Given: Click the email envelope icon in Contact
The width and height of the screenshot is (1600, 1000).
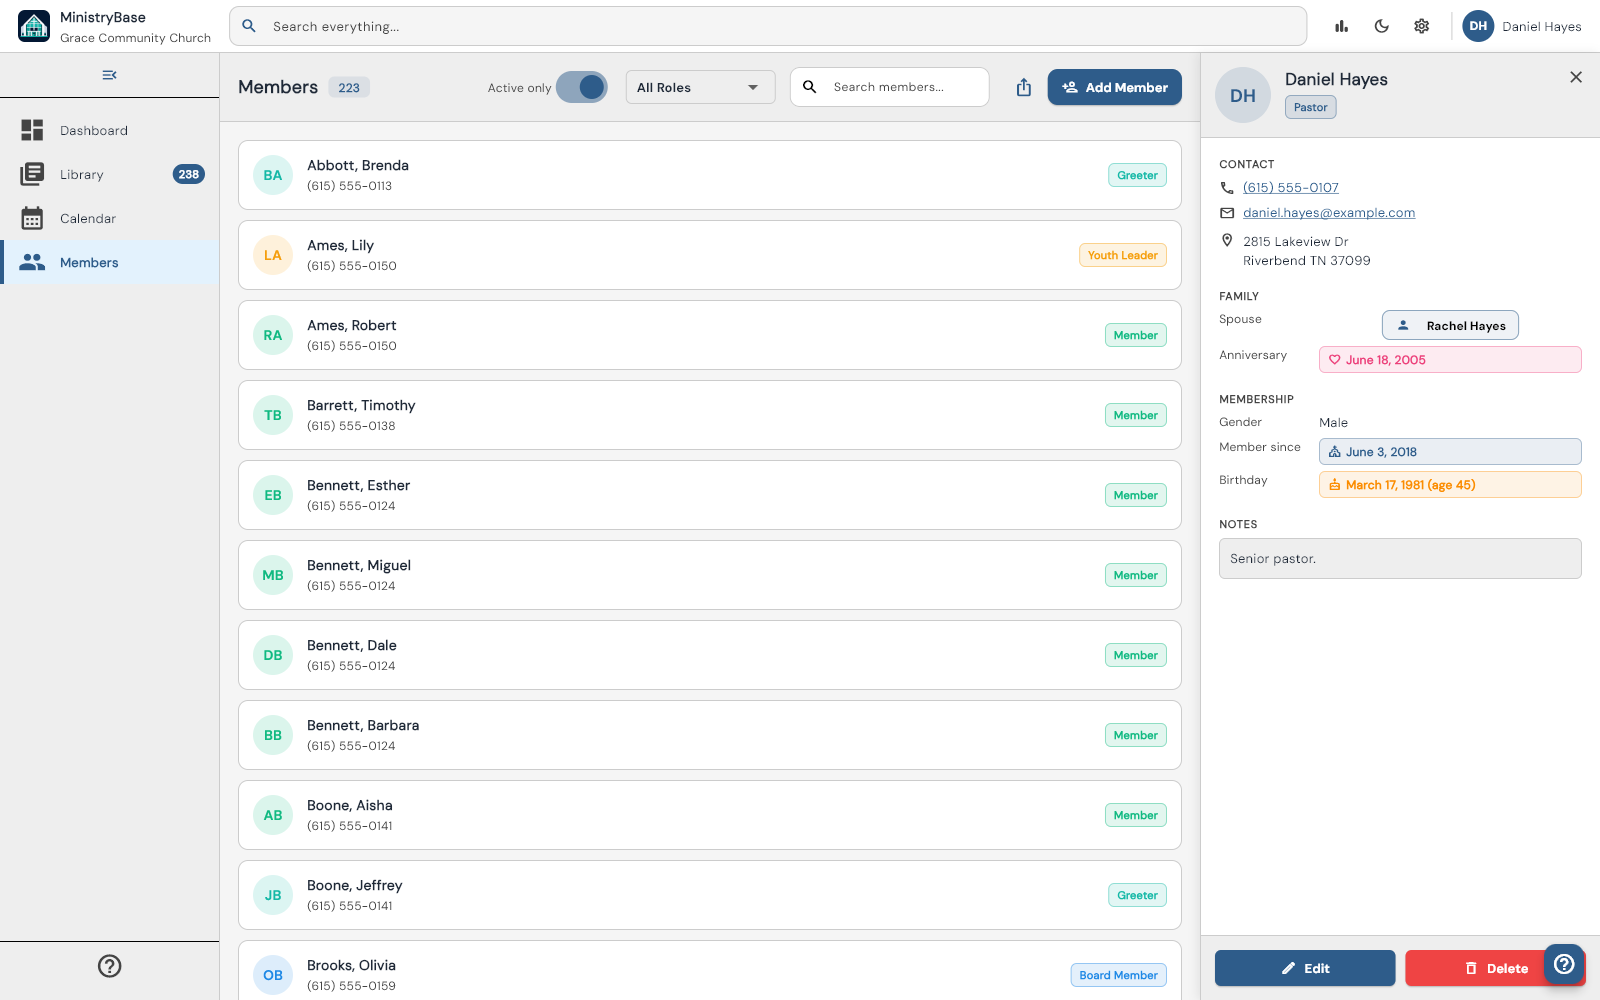Looking at the screenshot, I should 1227,213.
